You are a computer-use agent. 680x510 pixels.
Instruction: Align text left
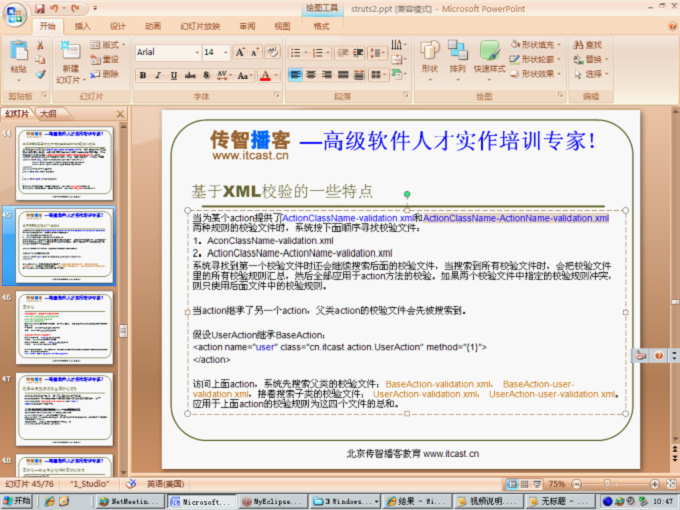(x=295, y=75)
